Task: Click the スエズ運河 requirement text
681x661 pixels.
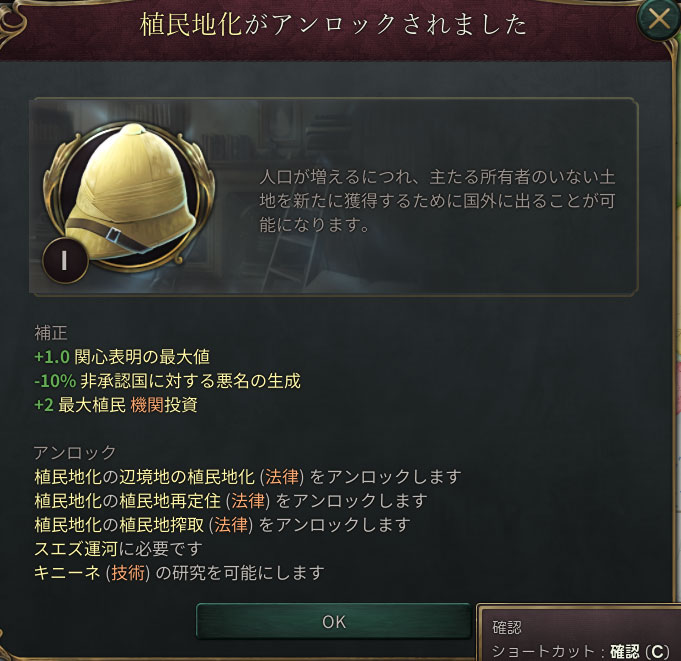Action: point(76,549)
